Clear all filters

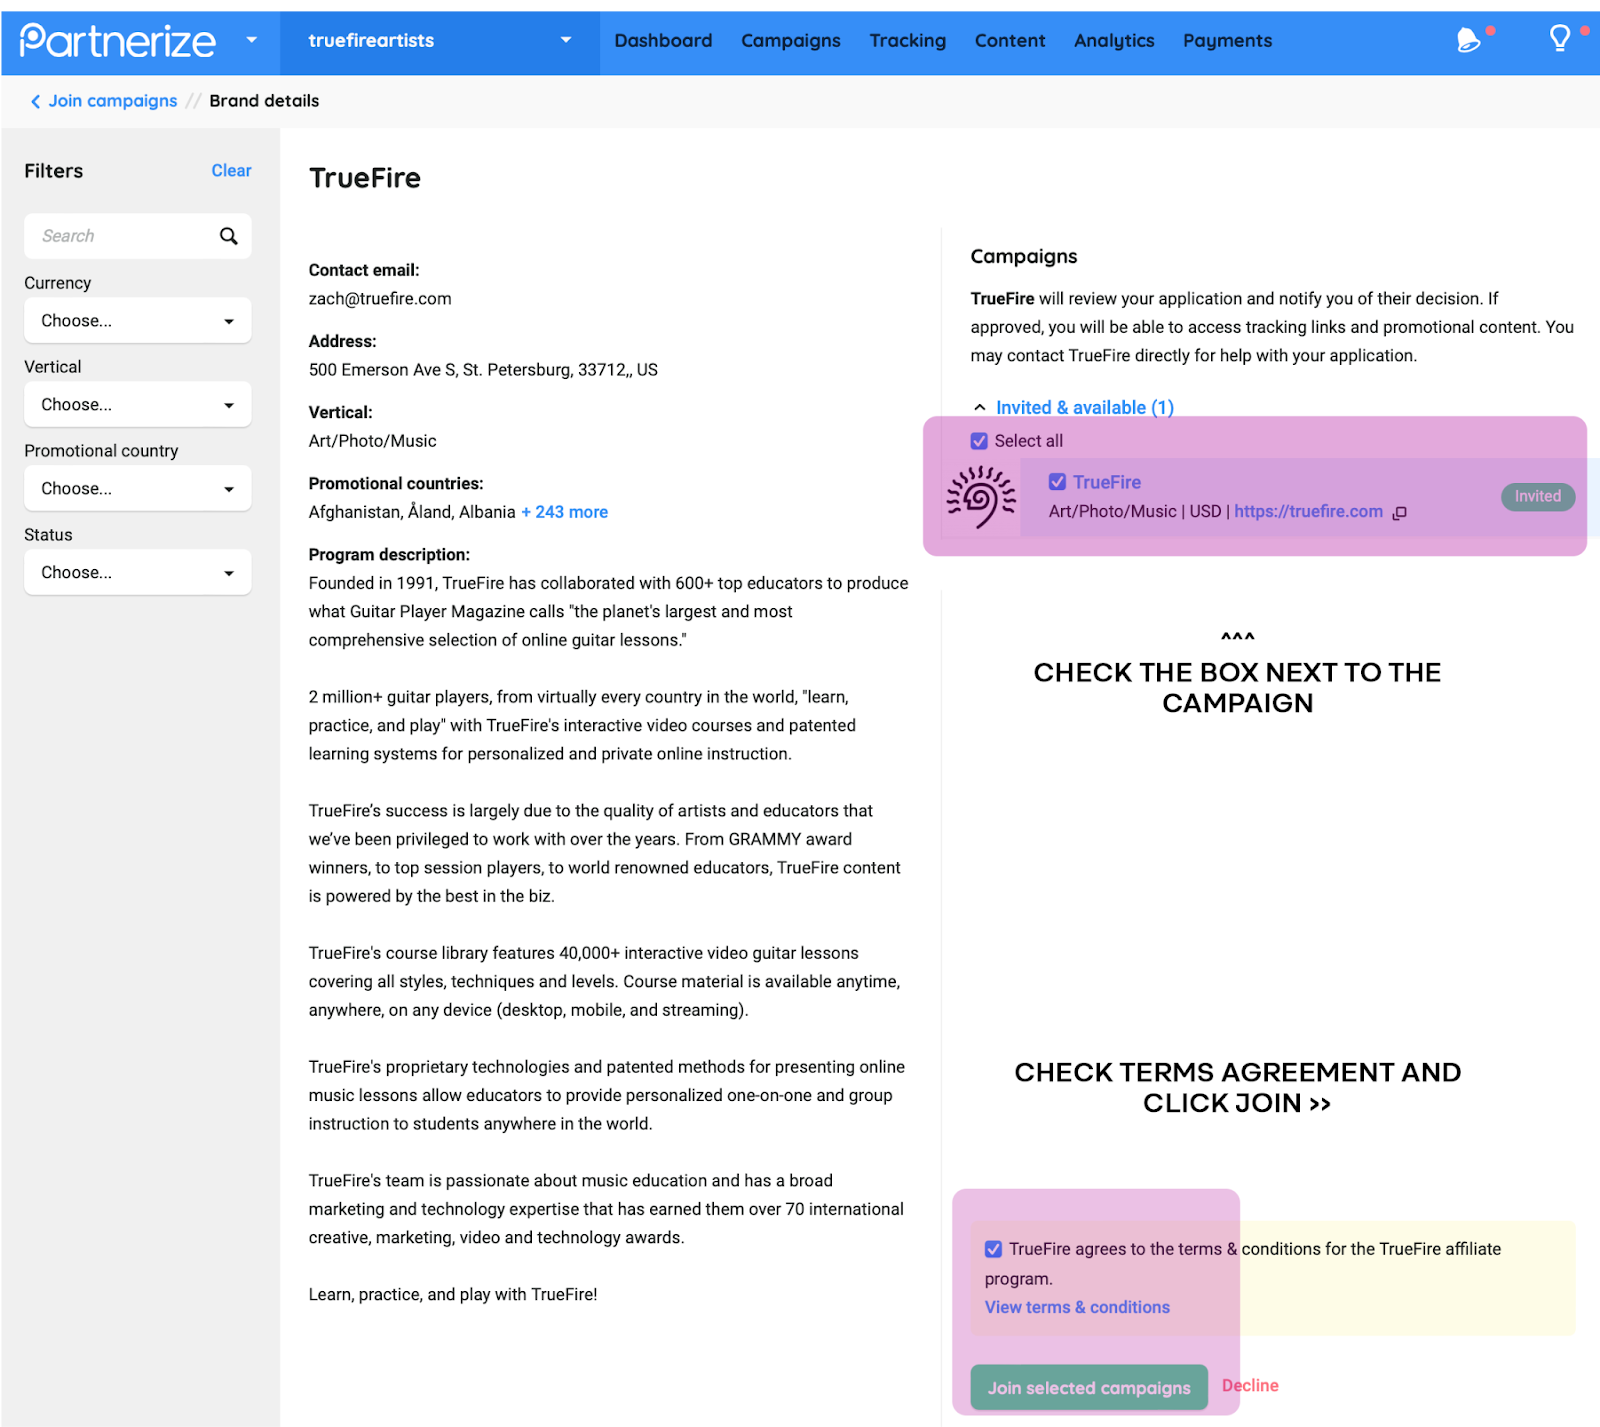231,171
